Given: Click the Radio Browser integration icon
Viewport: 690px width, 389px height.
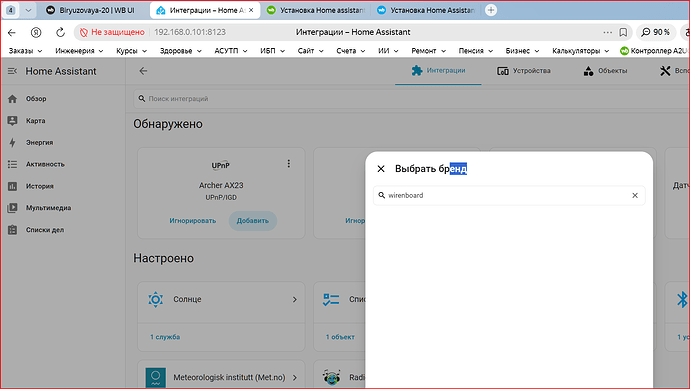Looking at the screenshot, I should [x=331, y=378].
